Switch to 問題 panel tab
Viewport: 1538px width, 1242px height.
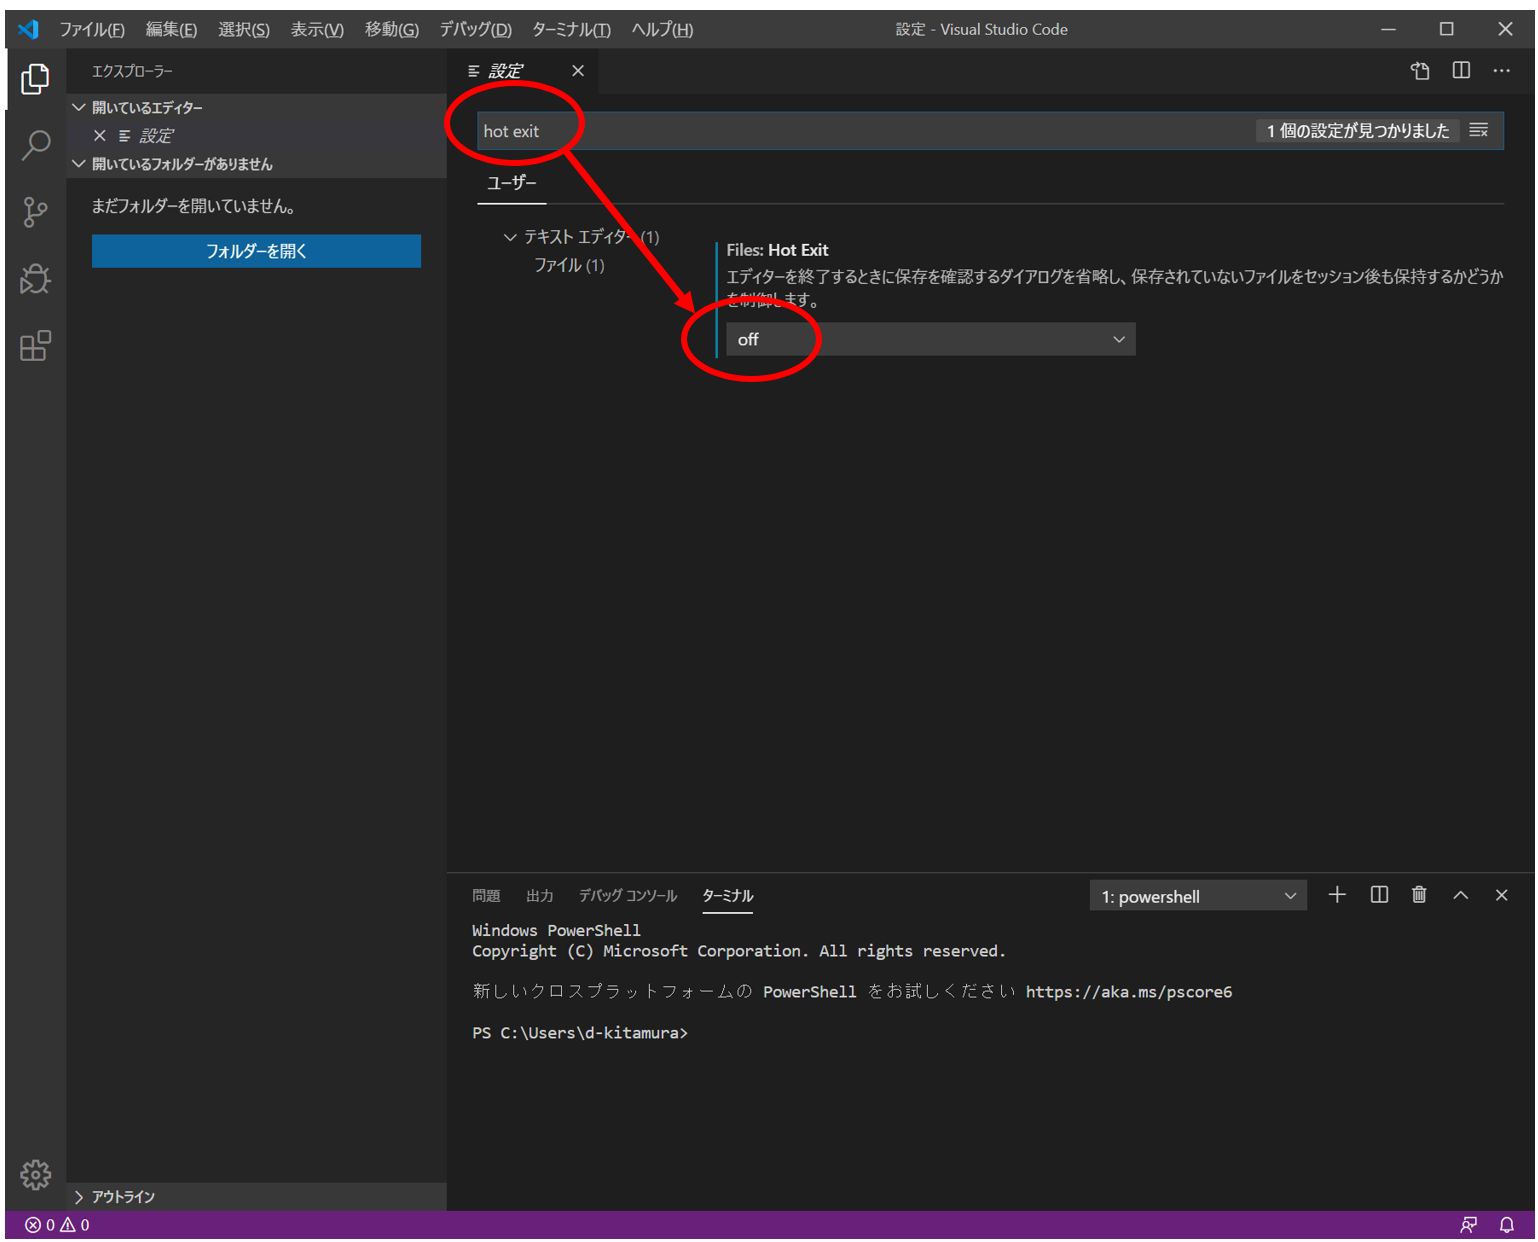point(486,896)
